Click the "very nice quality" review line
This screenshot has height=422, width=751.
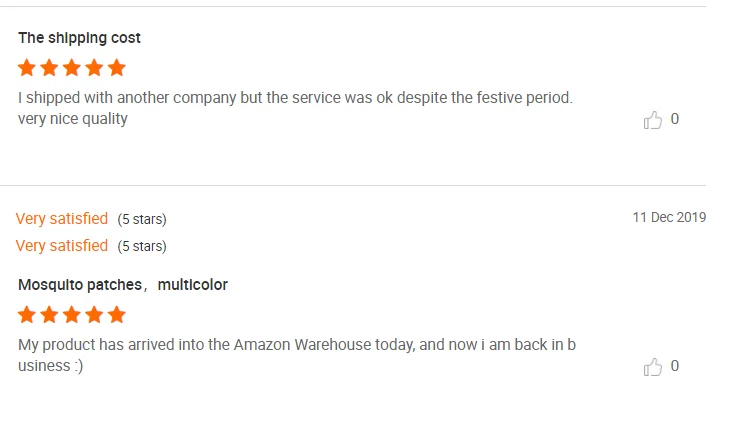(x=73, y=119)
